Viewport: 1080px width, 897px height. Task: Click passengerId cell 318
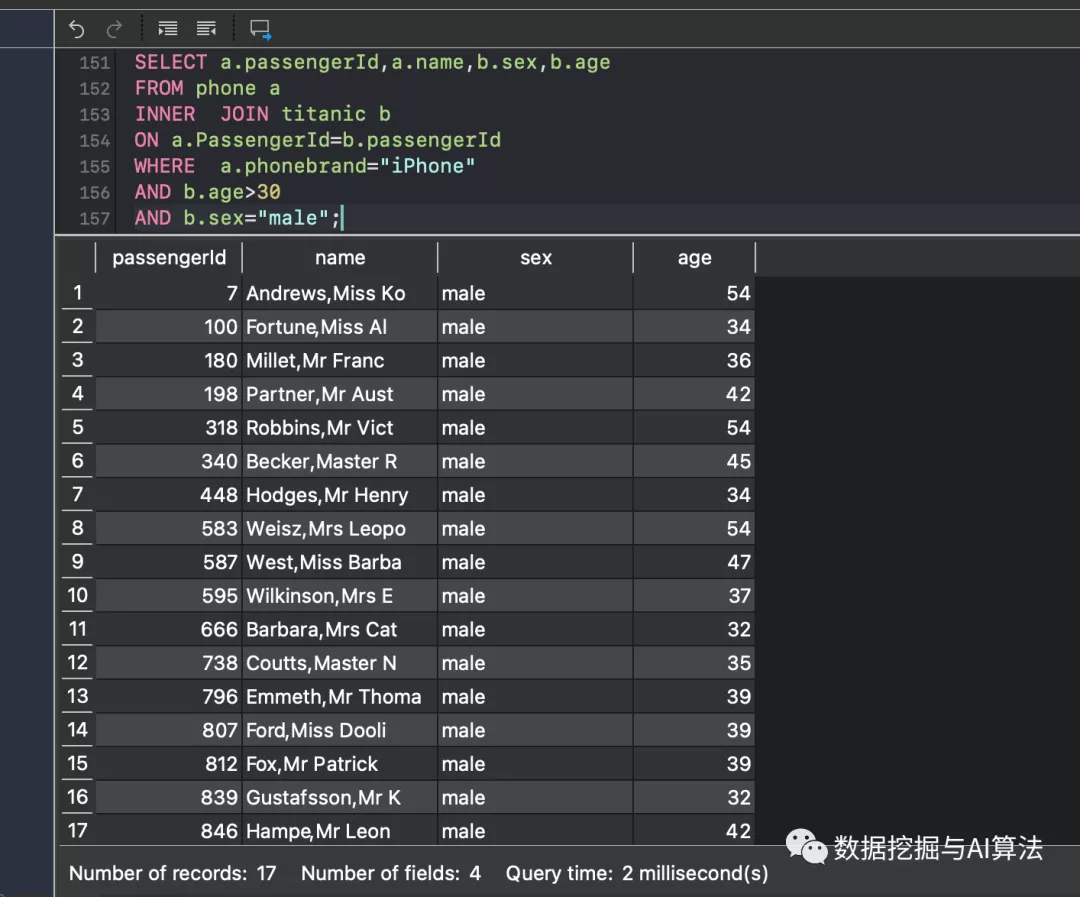tap(169, 428)
